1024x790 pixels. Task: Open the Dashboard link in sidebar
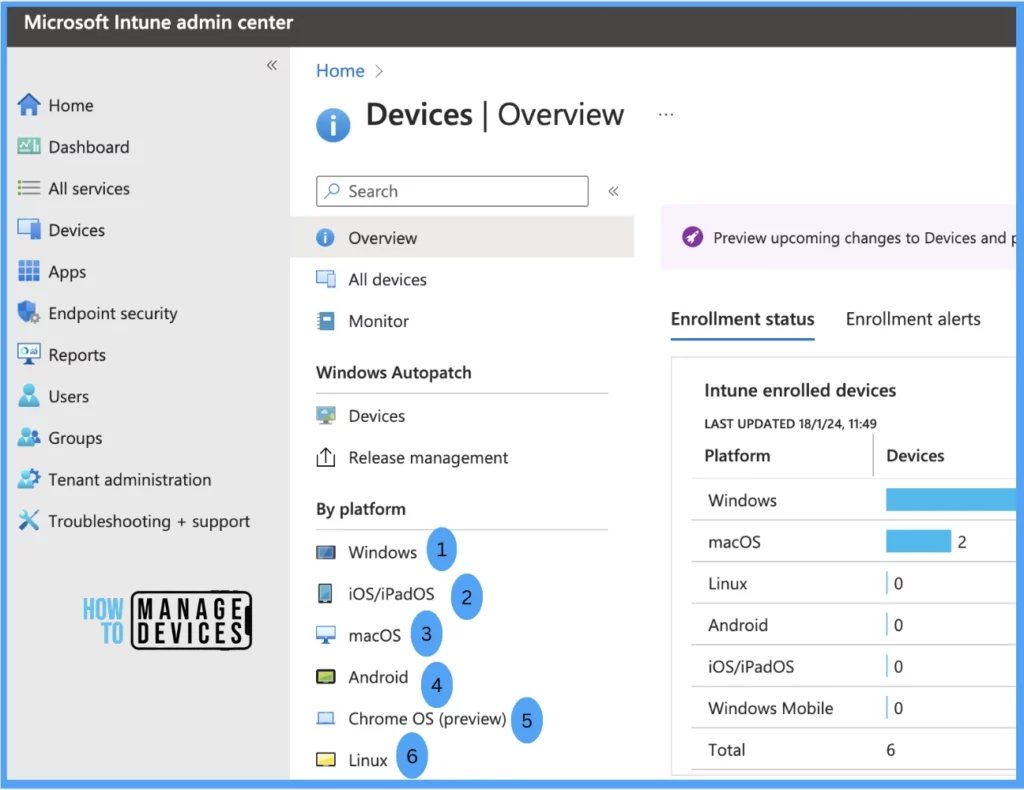click(x=89, y=147)
